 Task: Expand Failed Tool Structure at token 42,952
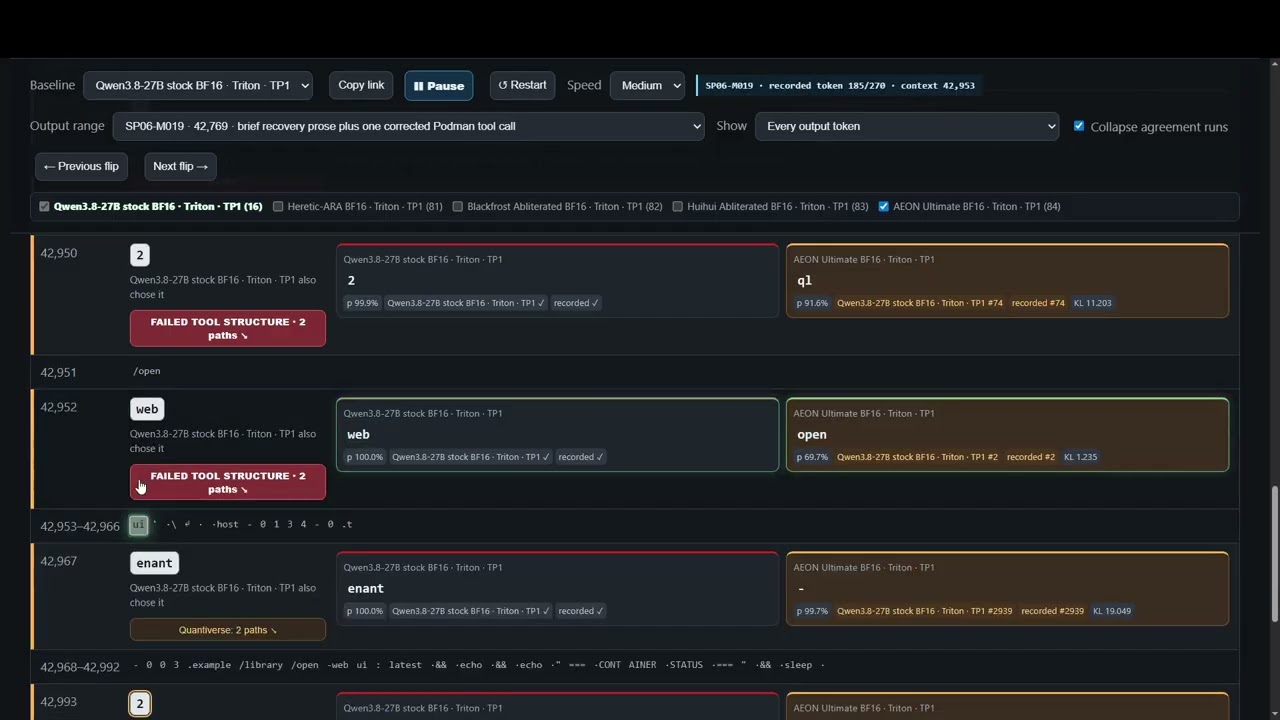coord(228,483)
